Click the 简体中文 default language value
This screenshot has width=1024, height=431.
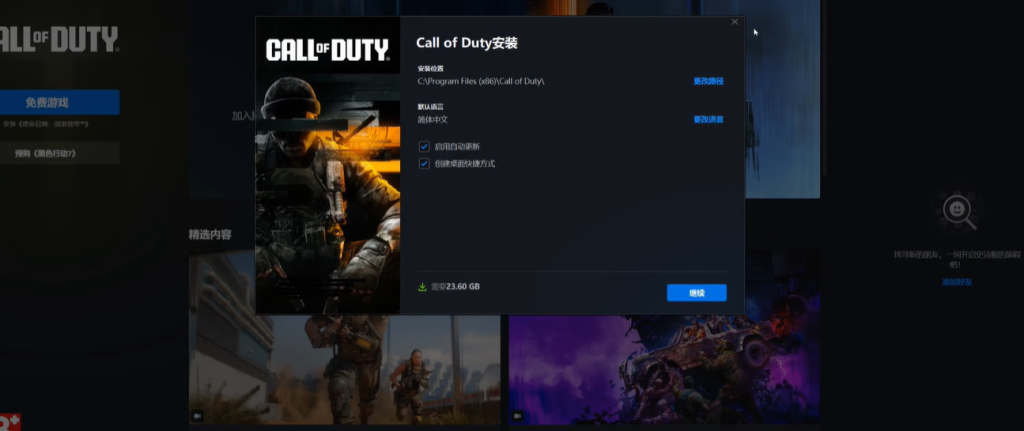(433, 119)
